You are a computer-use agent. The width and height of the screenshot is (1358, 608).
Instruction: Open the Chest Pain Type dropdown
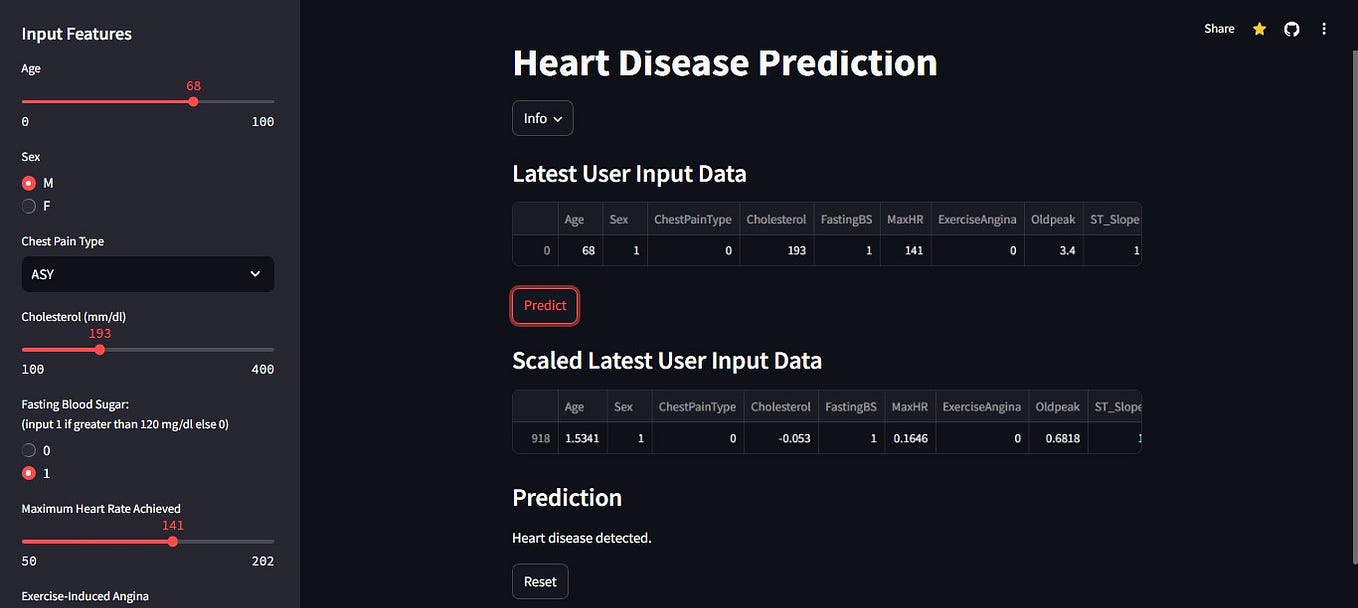click(147, 273)
